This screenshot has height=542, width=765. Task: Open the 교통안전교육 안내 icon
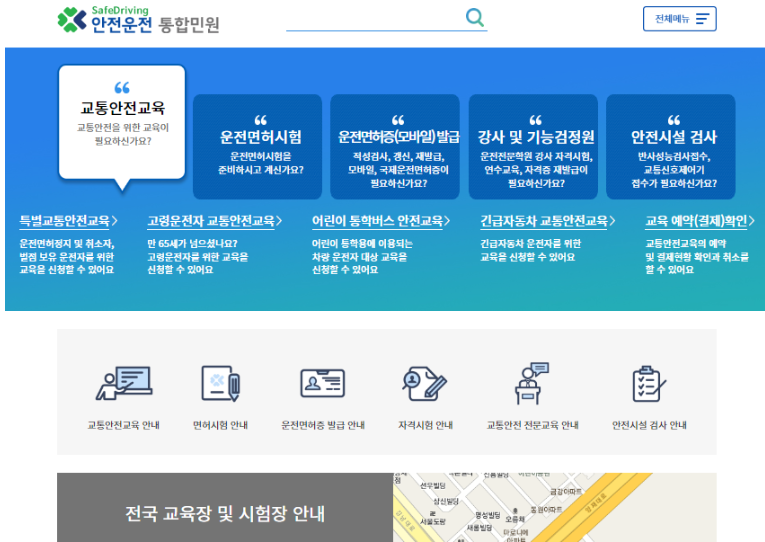click(x=123, y=384)
